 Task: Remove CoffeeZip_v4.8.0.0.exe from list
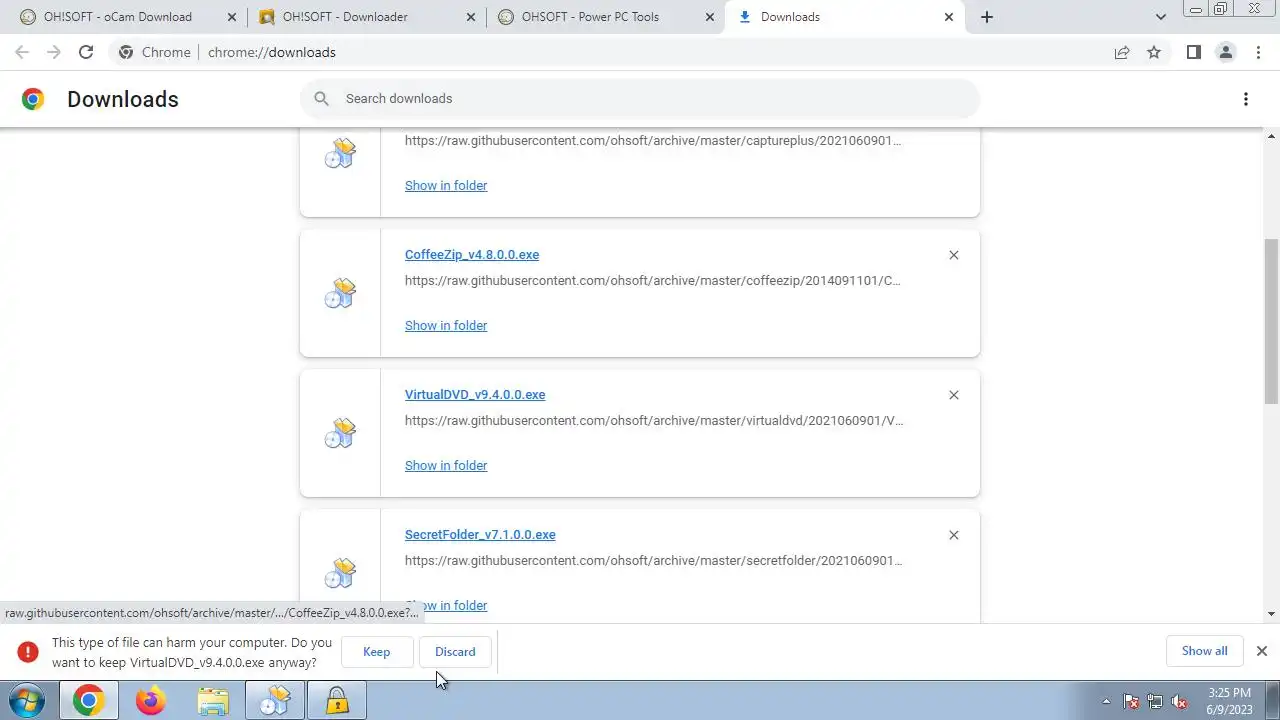[954, 255]
